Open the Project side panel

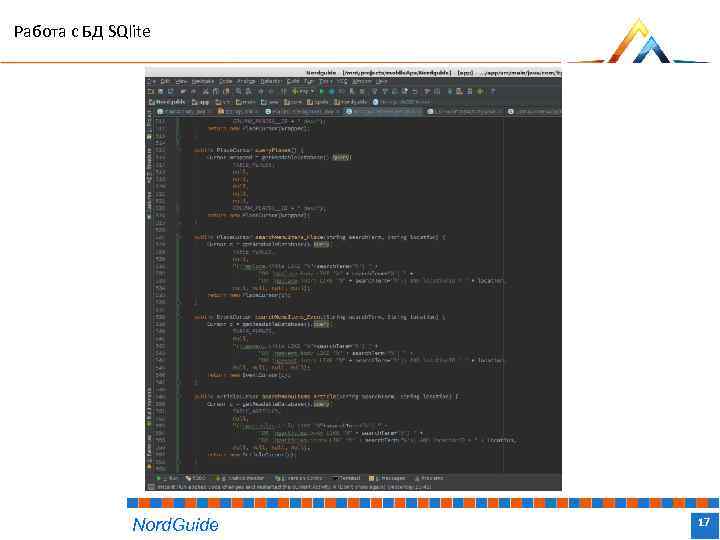click(149, 123)
